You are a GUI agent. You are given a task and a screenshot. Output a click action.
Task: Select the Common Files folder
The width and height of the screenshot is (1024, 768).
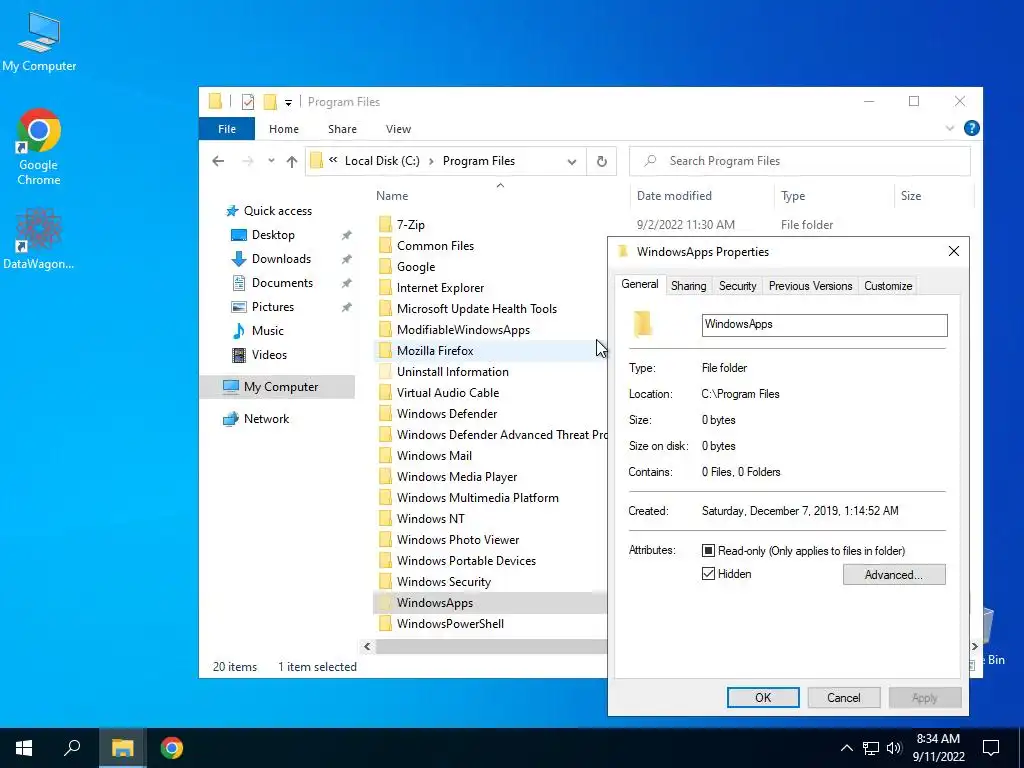(x=435, y=246)
